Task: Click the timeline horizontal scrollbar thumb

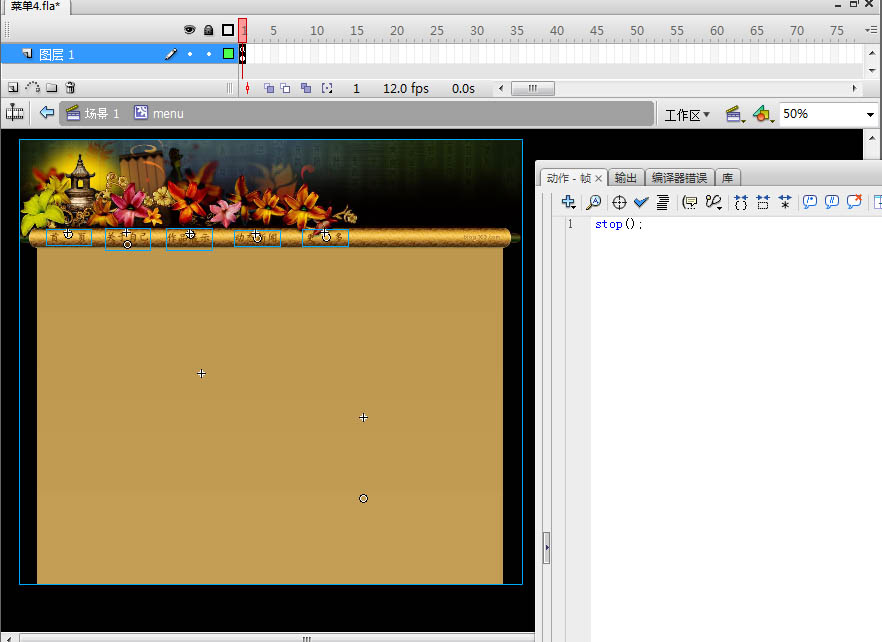Action: pos(533,88)
